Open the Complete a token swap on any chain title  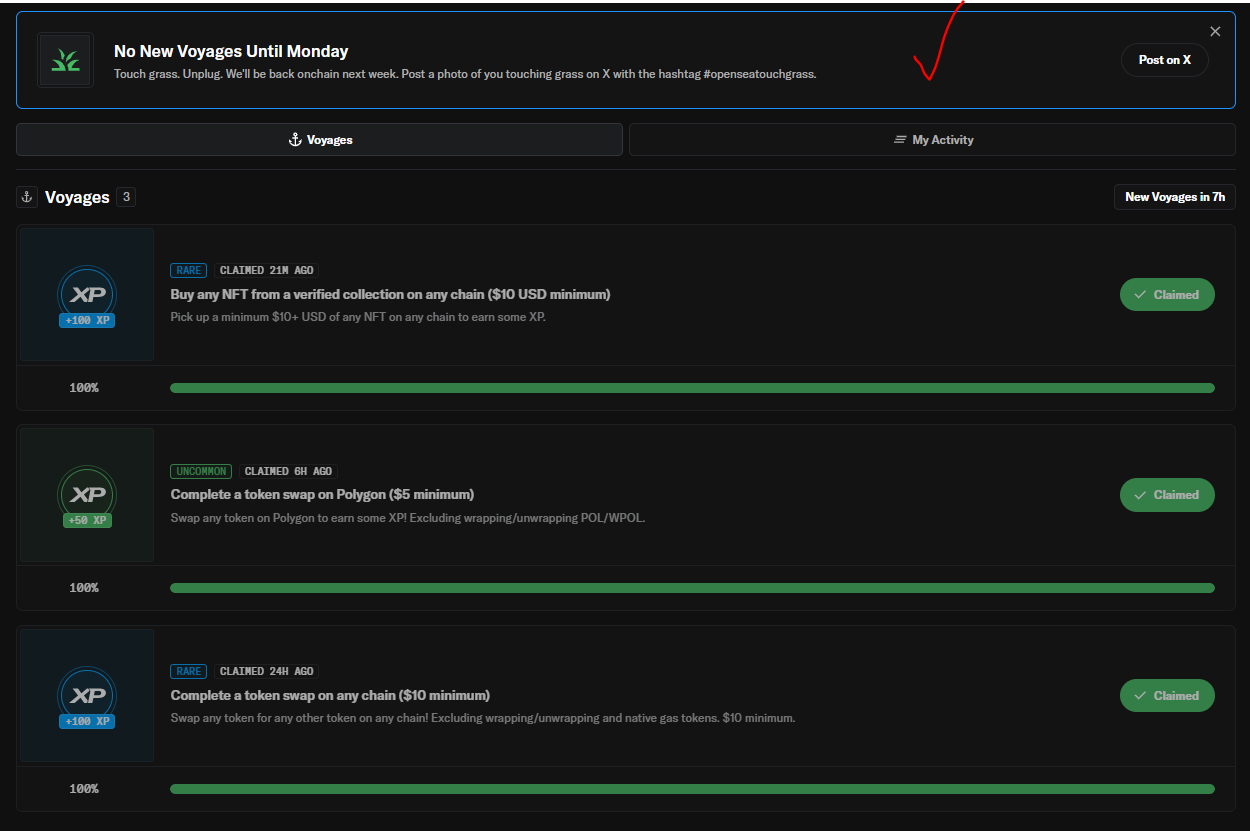click(330, 695)
